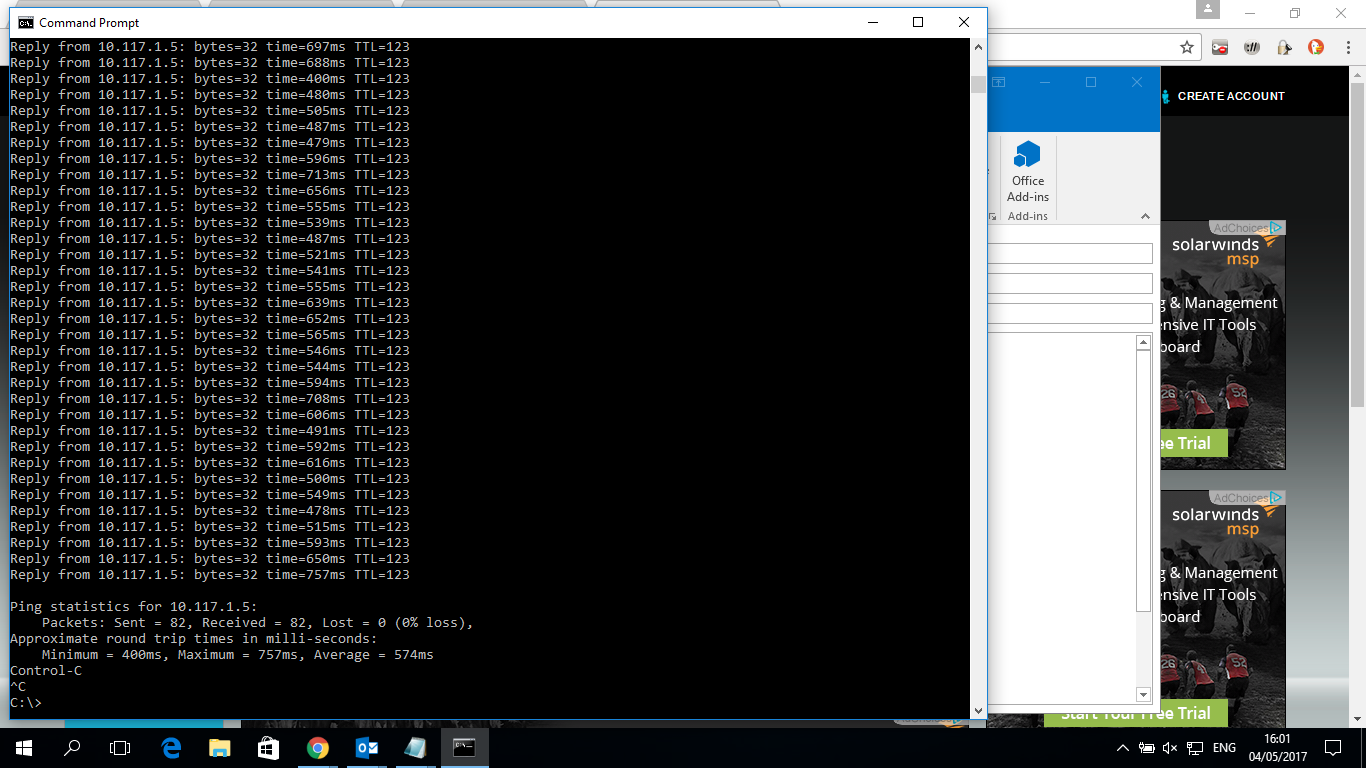Switch to Outlook via taskbar icon

click(x=366, y=748)
